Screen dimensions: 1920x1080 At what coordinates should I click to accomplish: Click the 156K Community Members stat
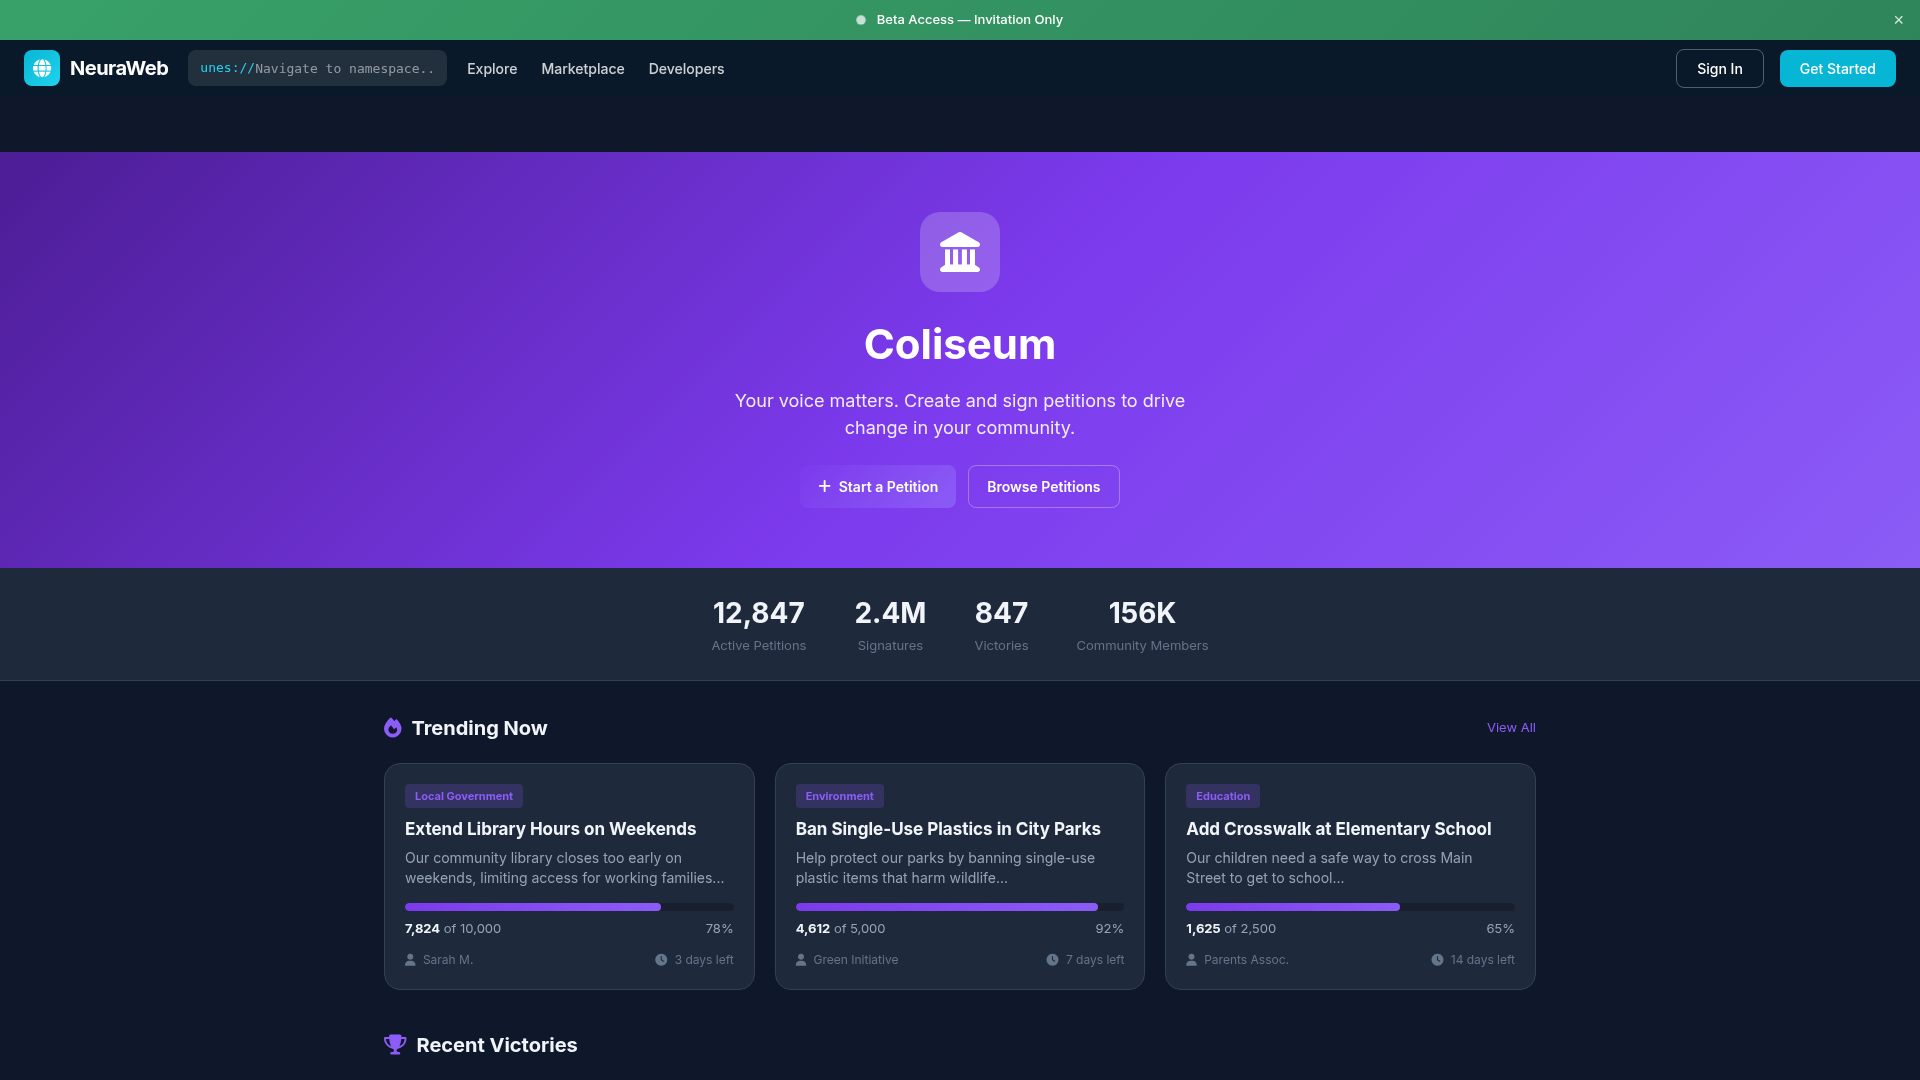point(1142,625)
